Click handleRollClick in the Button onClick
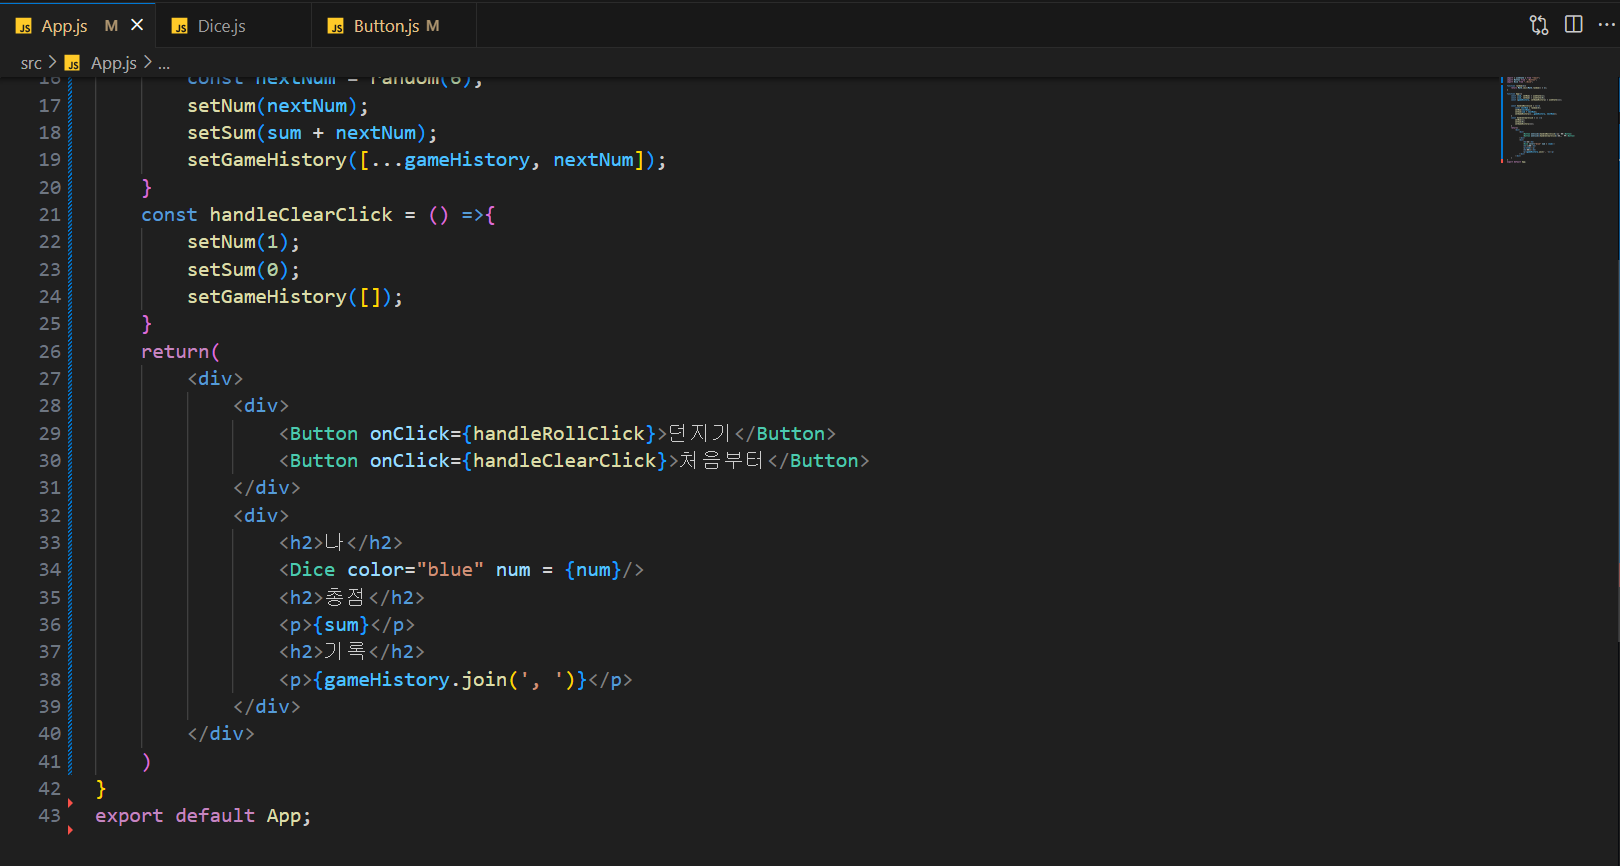The image size is (1620, 866). coord(559,434)
